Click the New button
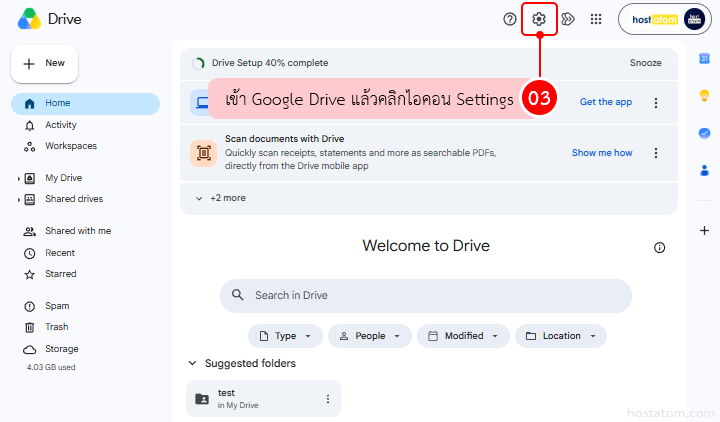 [45, 64]
